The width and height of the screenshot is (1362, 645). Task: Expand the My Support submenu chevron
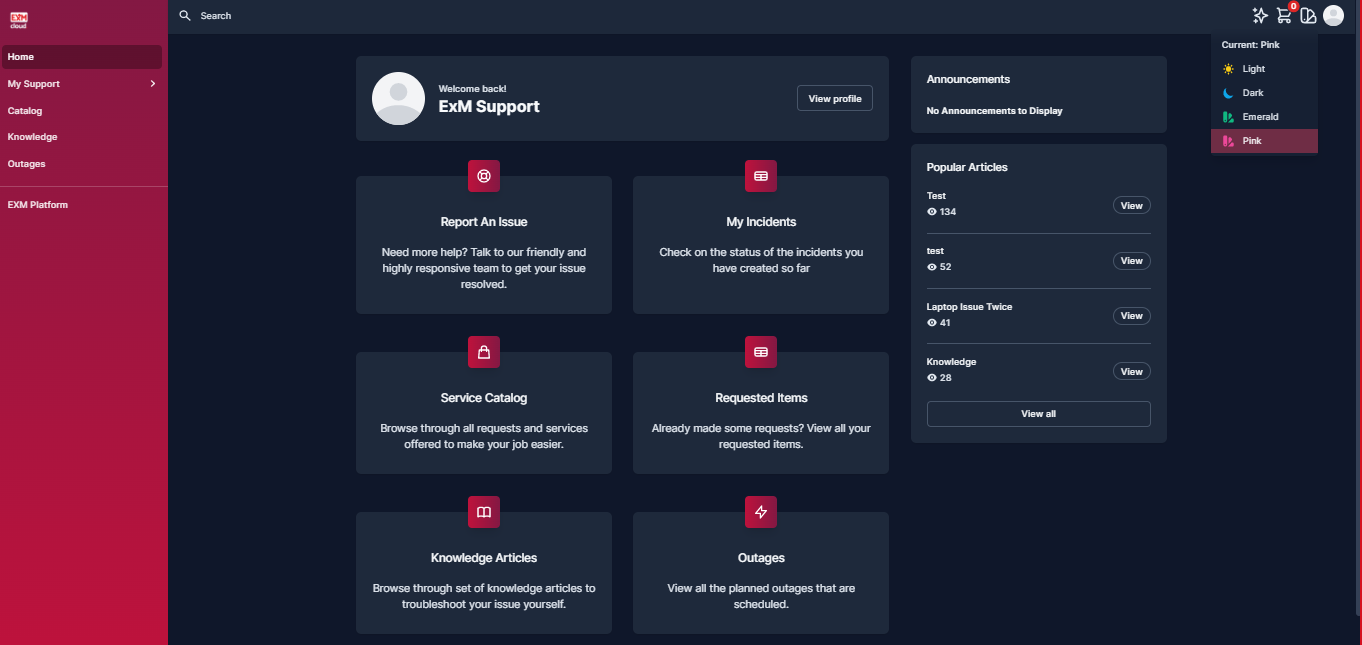coord(152,84)
